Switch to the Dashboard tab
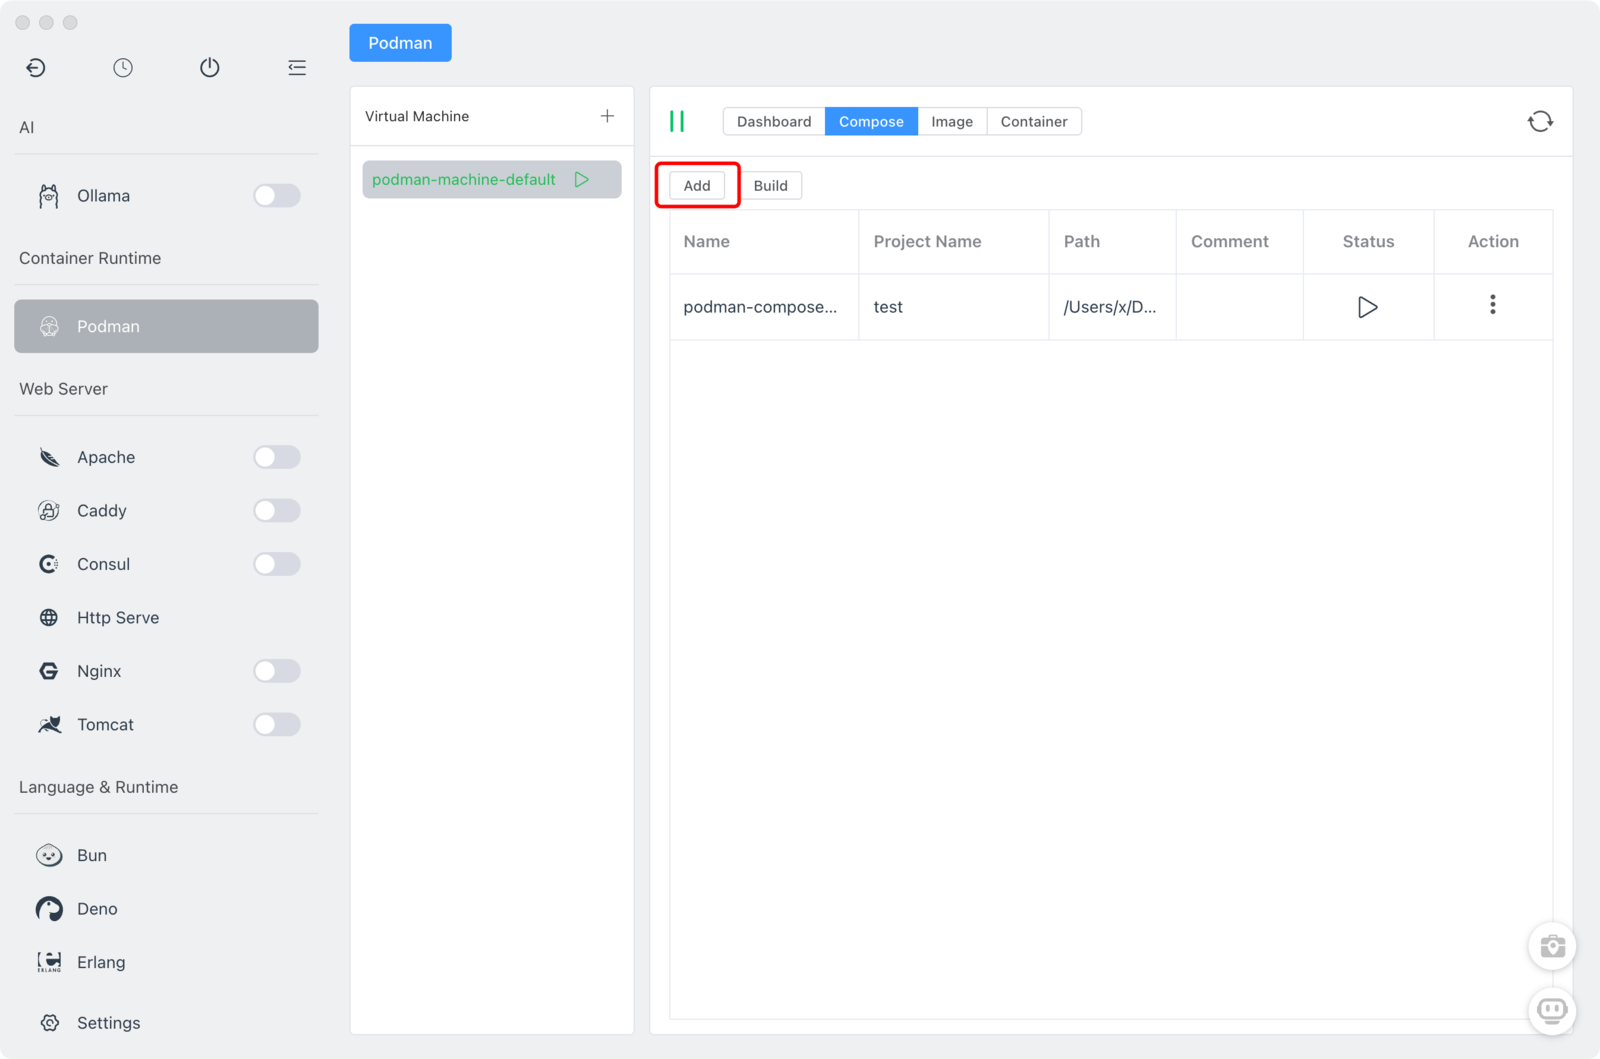1600x1059 pixels. pos(774,122)
